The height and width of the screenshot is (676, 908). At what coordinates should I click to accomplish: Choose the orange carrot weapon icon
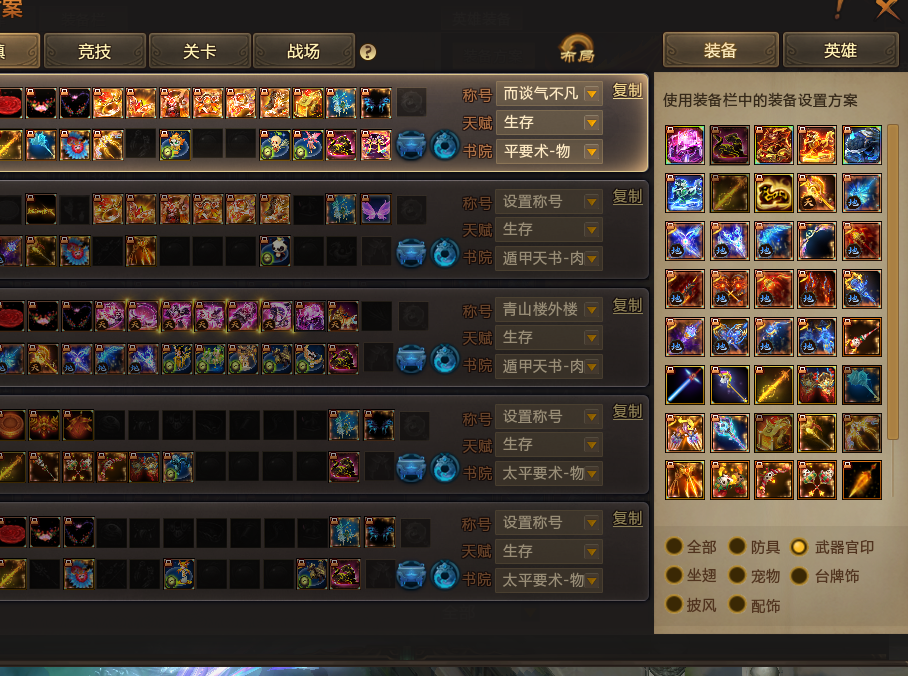[862, 480]
